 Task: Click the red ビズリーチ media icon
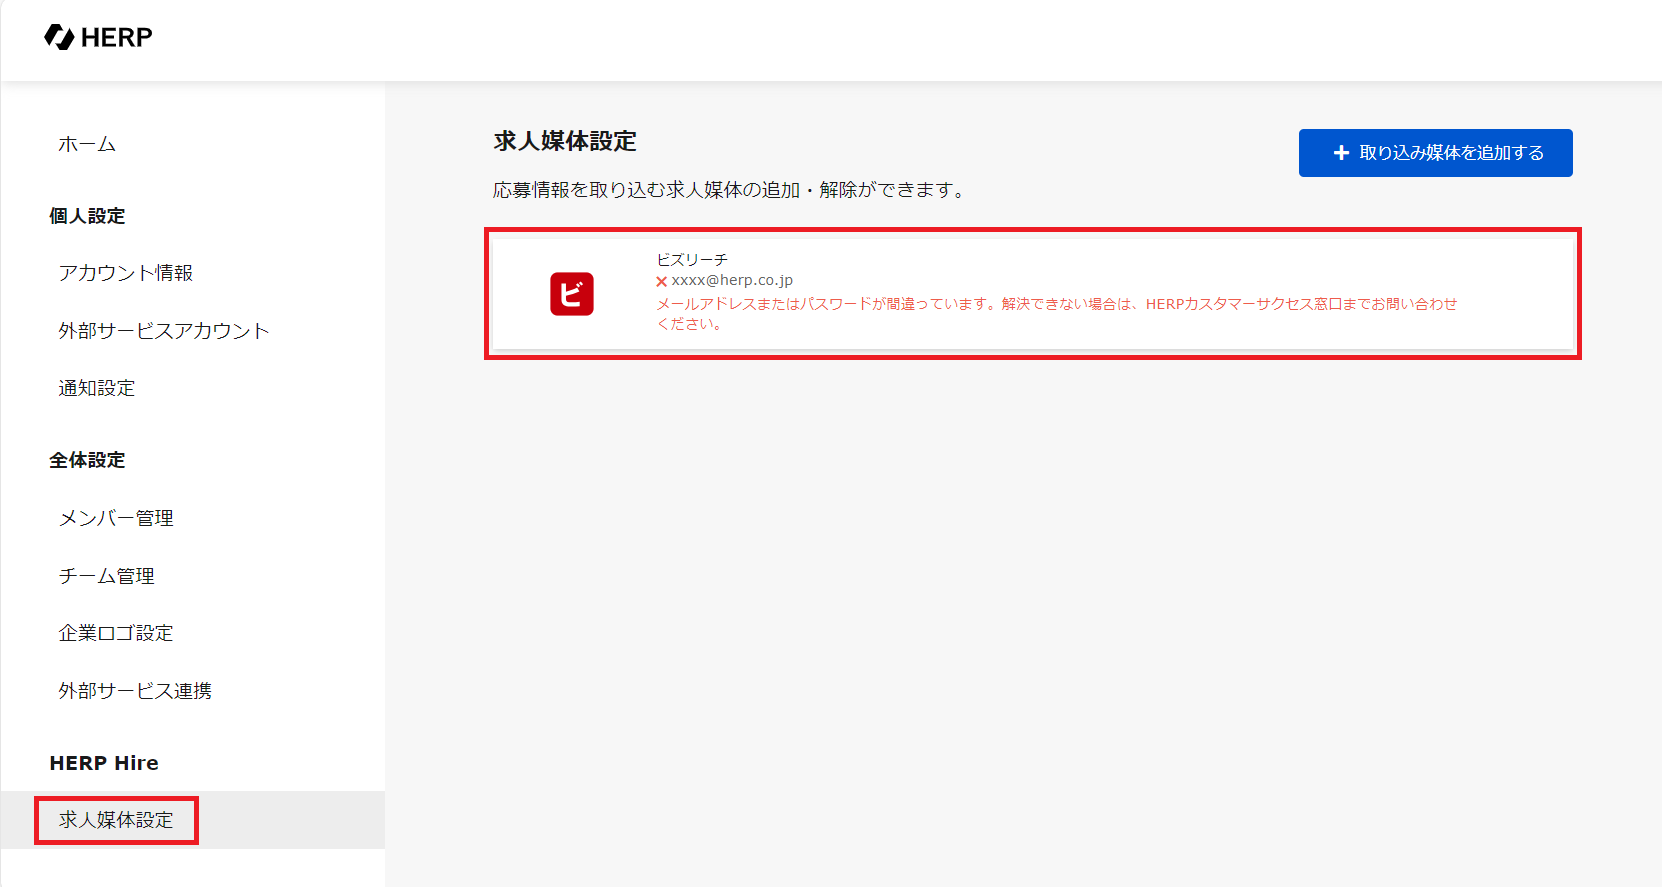[x=572, y=294]
